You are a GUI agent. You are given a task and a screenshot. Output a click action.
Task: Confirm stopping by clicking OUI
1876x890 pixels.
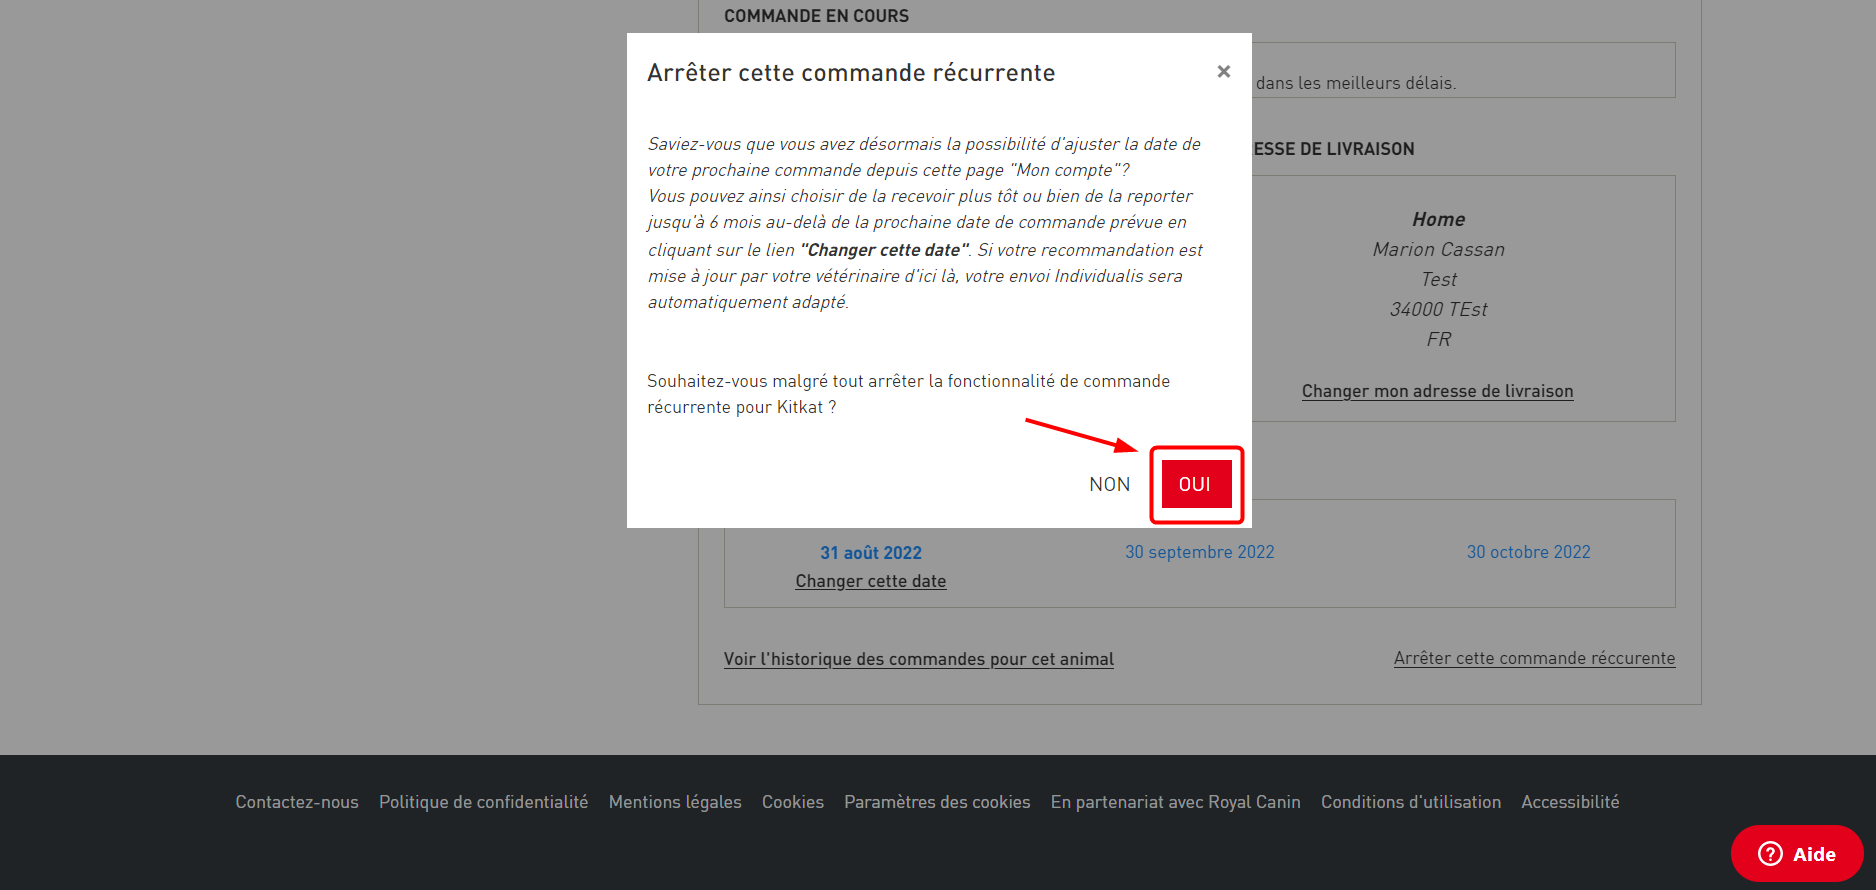tap(1196, 484)
